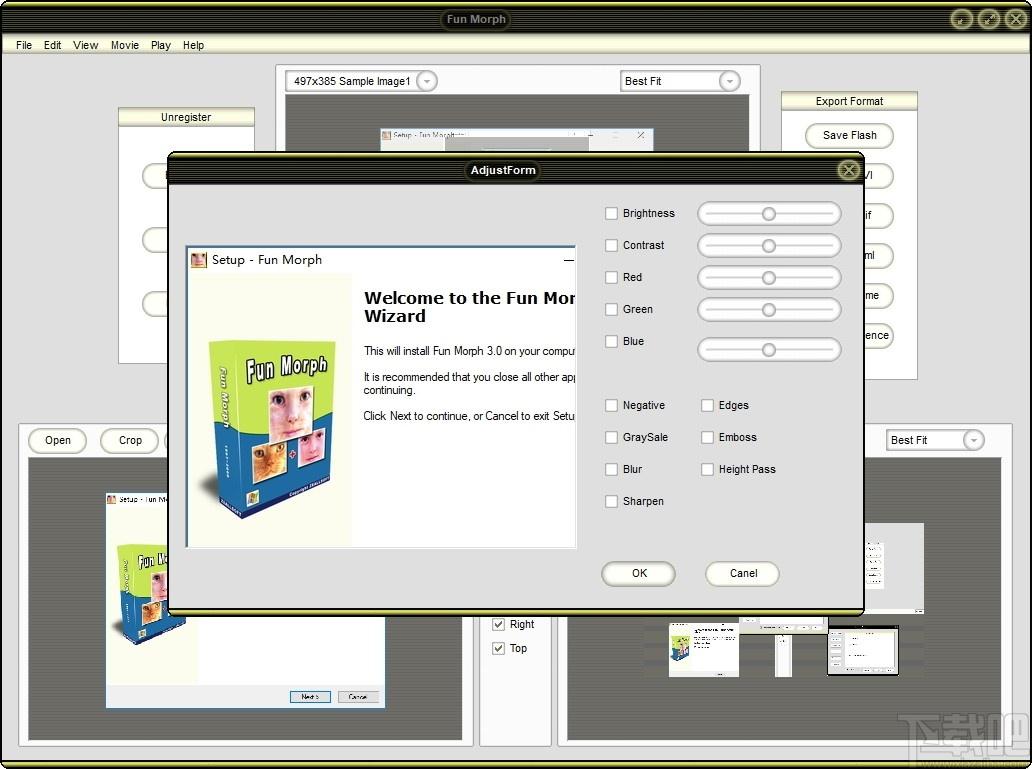The image size is (1032, 769).
Task: Click the Crop button in the main window
Action: coord(130,440)
